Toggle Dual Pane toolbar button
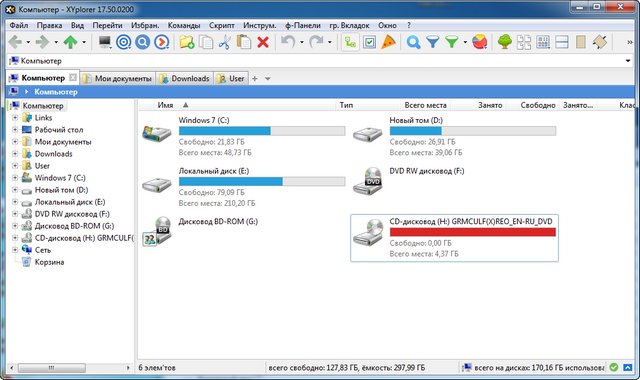The width and height of the screenshot is (640, 380). click(x=562, y=42)
